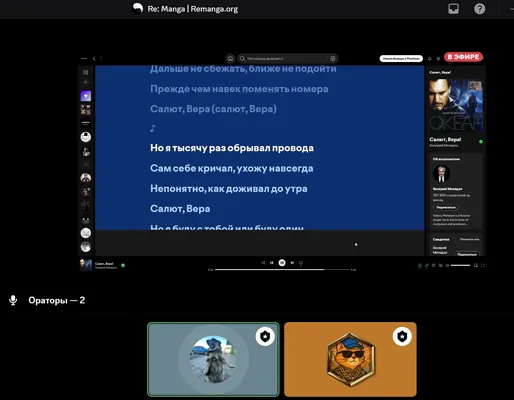Click the browse icon inside Spotify search bar
The image size is (514, 400).
[332, 59]
